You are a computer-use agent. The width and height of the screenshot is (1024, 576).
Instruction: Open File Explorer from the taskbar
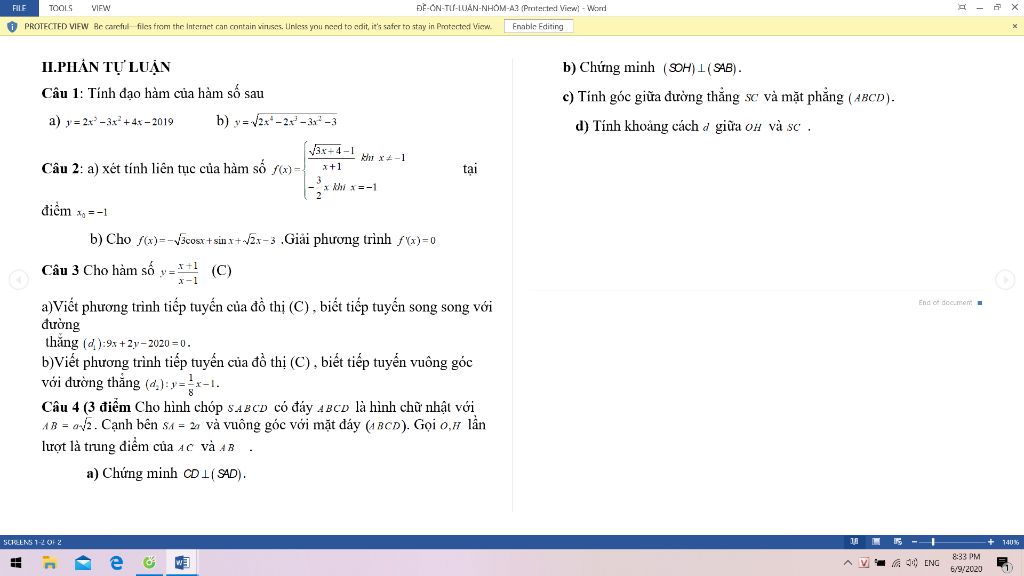pos(49,562)
